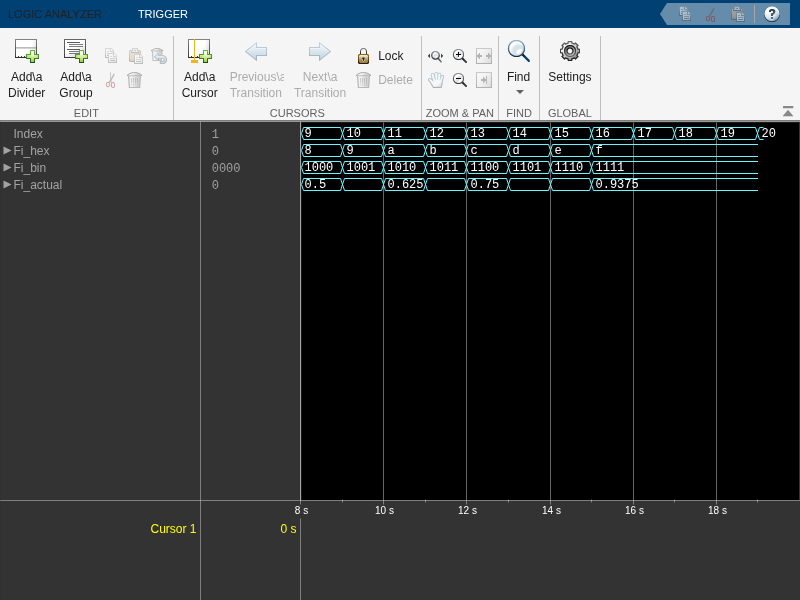Click the Add Group icon
This screenshot has height=600, width=800.
click(76, 51)
